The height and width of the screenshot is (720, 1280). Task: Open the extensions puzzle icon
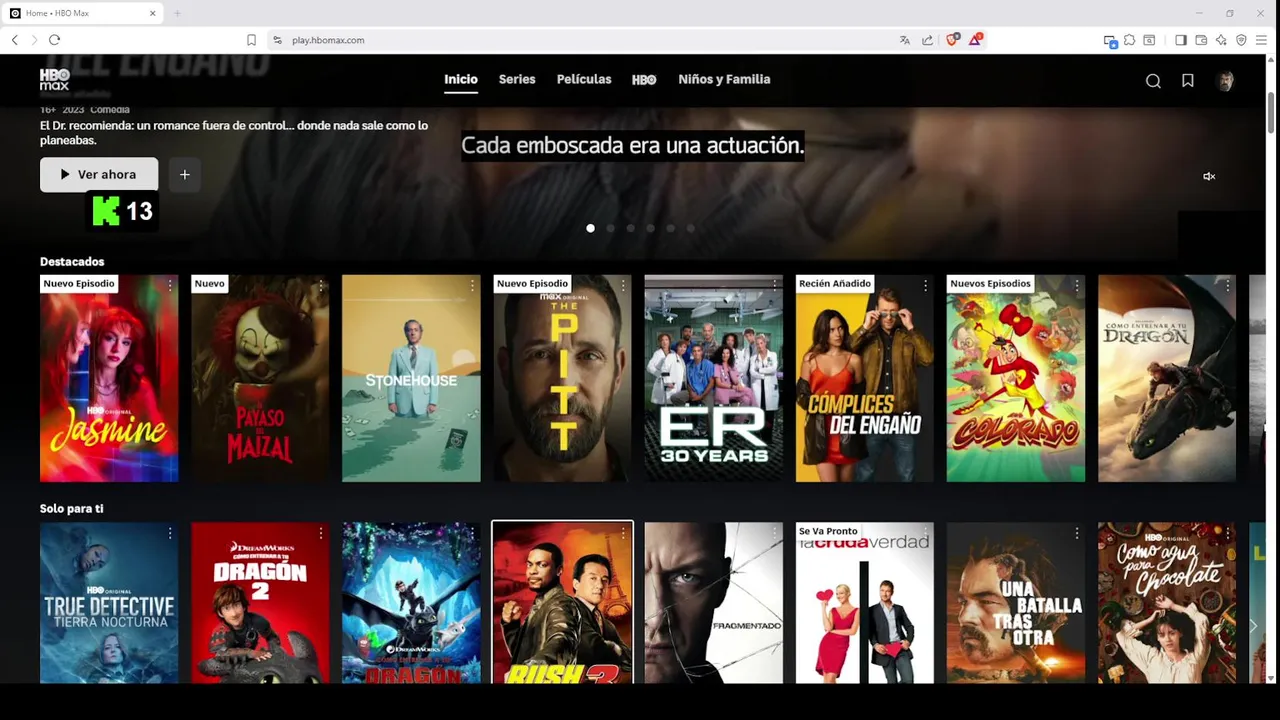[1129, 40]
